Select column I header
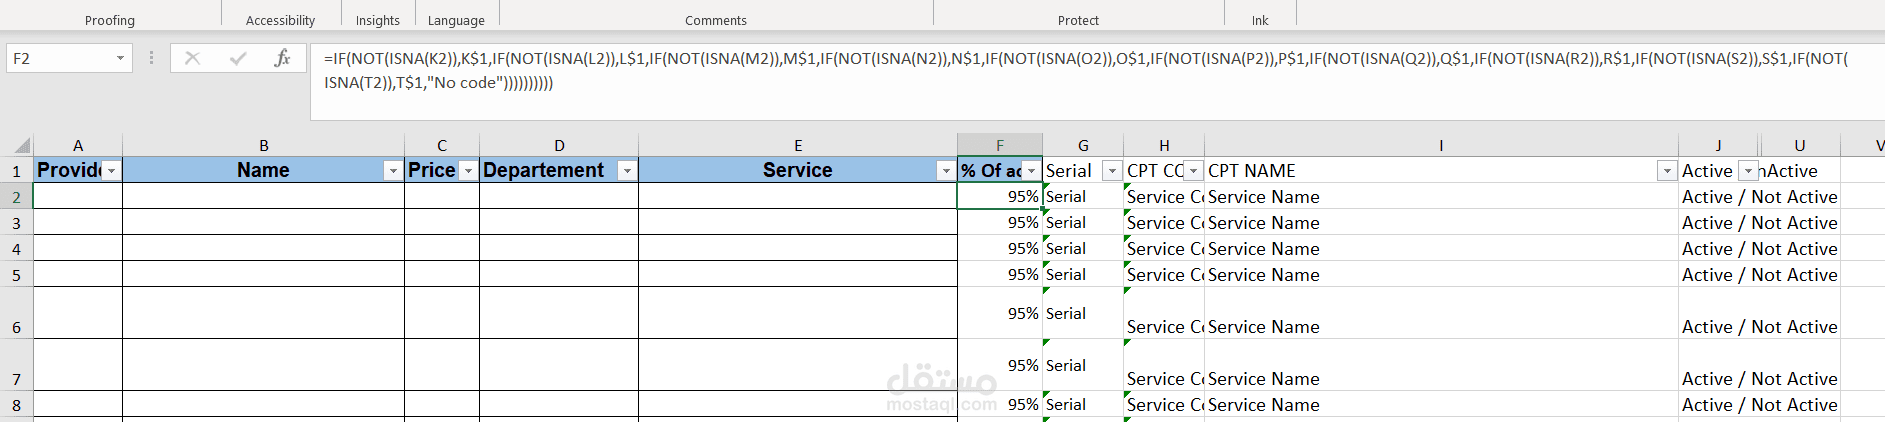This screenshot has width=1885, height=422. coord(1441,145)
